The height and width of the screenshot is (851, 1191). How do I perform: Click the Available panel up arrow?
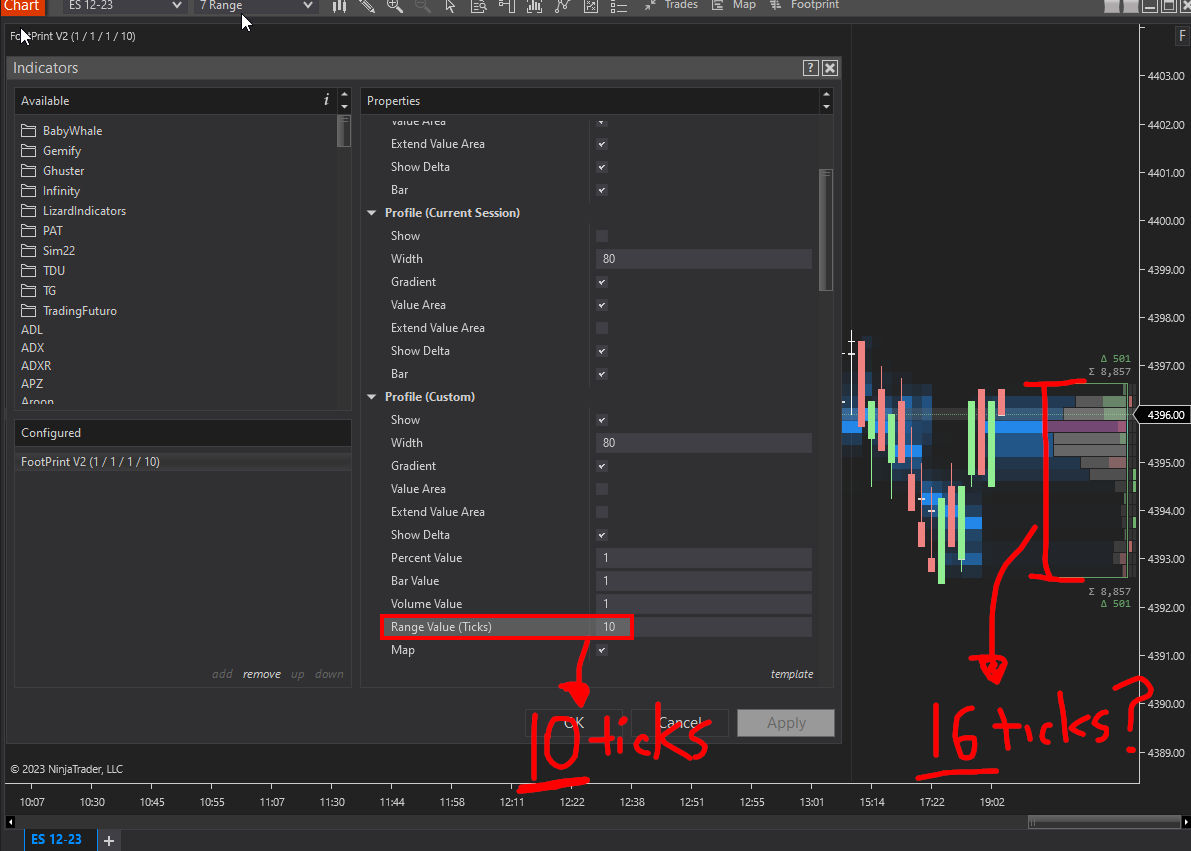click(x=344, y=95)
